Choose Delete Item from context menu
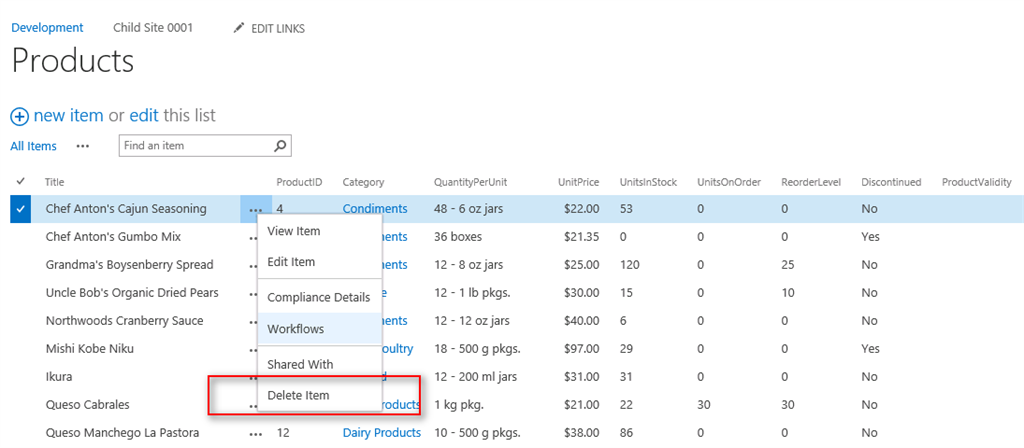The width and height of the screenshot is (1024, 448). [298, 395]
